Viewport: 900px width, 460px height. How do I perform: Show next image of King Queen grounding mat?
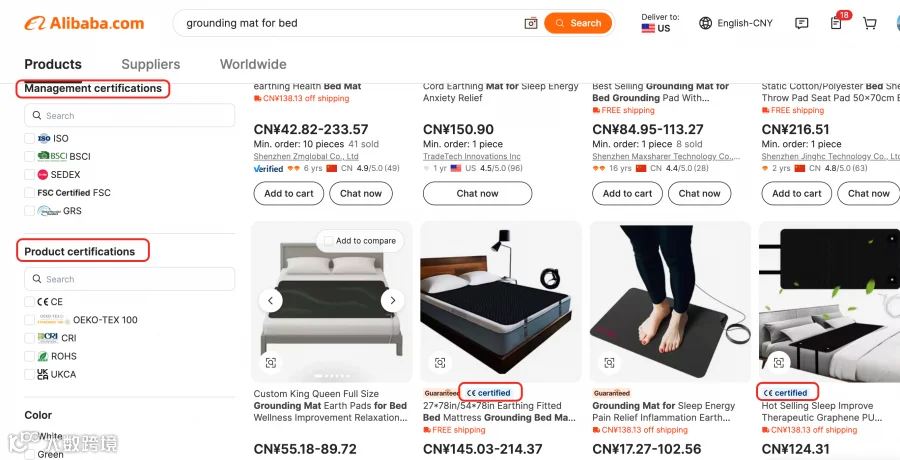pyautogui.click(x=393, y=300)
